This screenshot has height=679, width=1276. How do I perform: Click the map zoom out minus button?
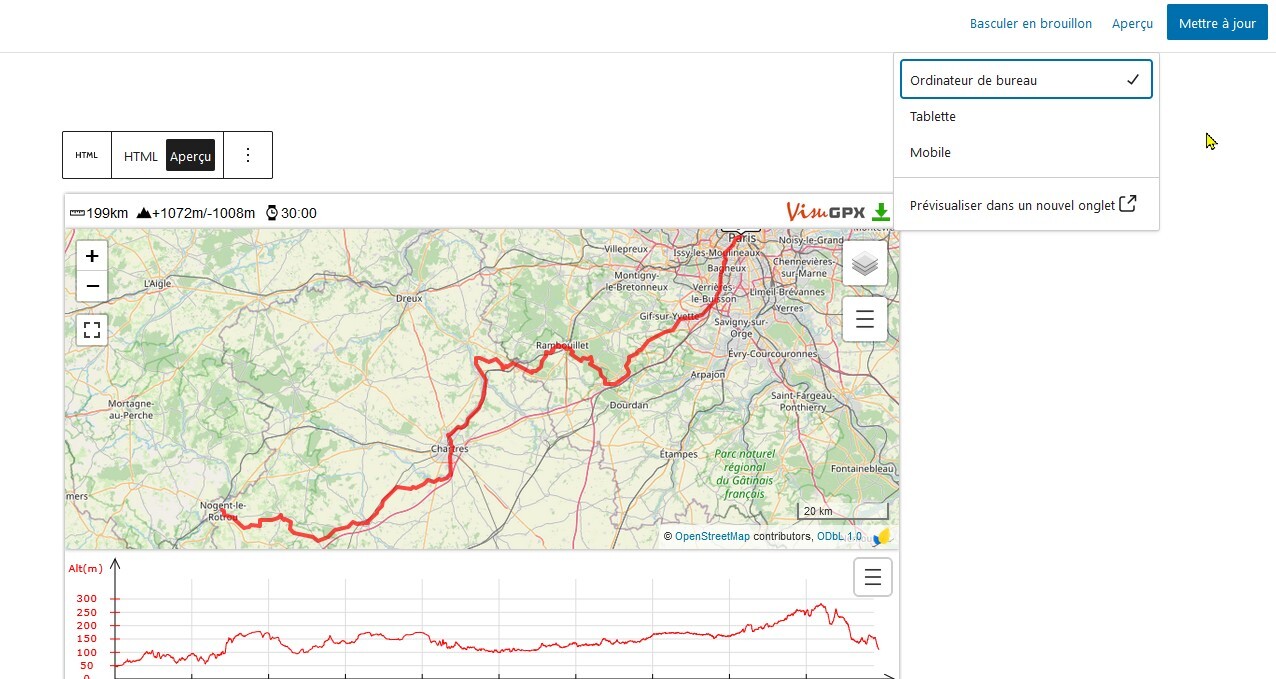92,286
